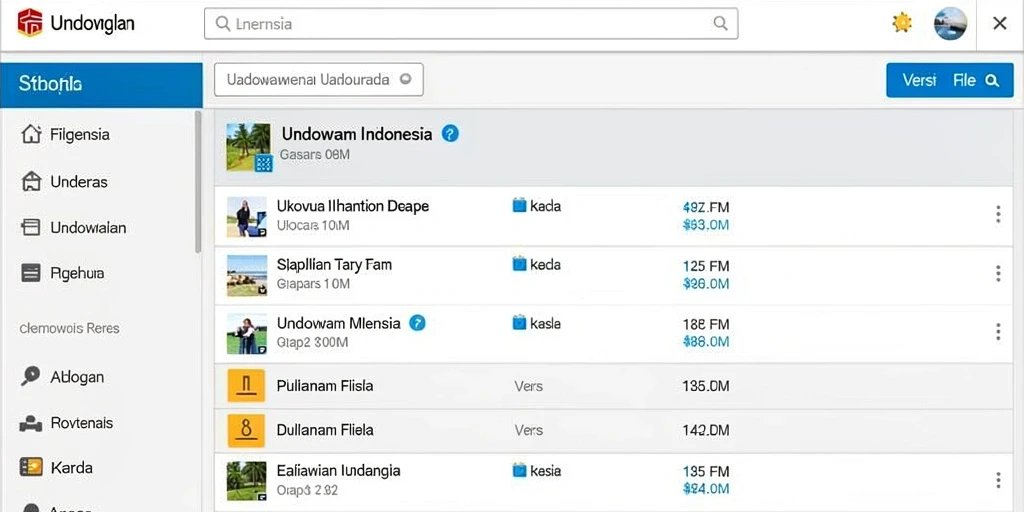Click Vers in the Pulianam Flisla row

click(528, 386)
